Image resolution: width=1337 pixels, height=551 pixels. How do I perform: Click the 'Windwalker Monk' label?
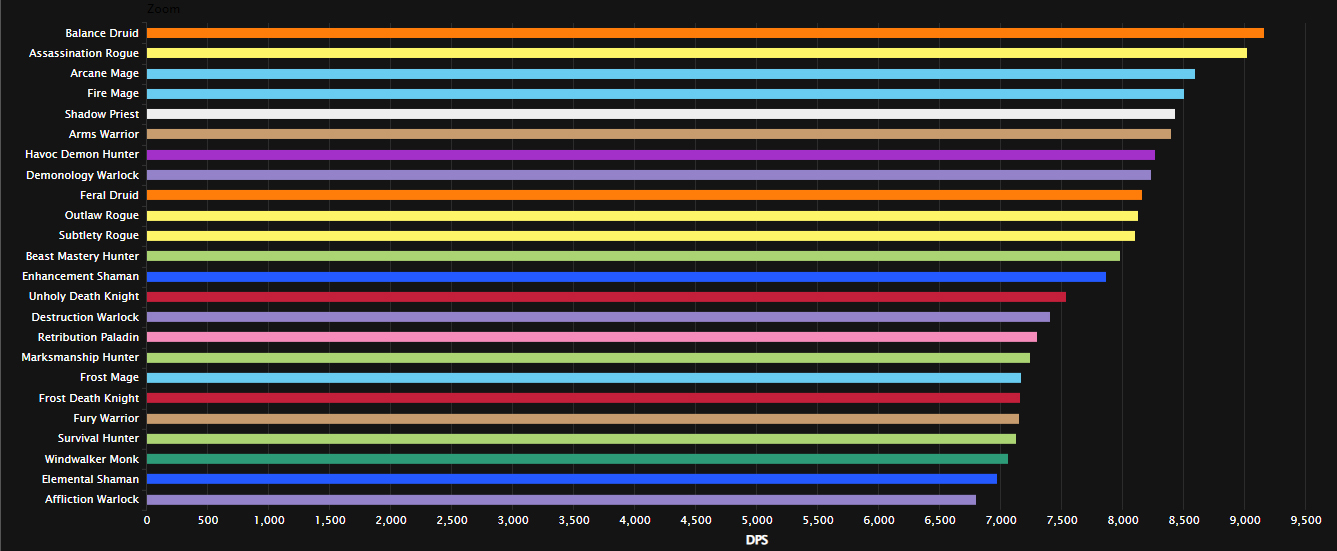92,459
